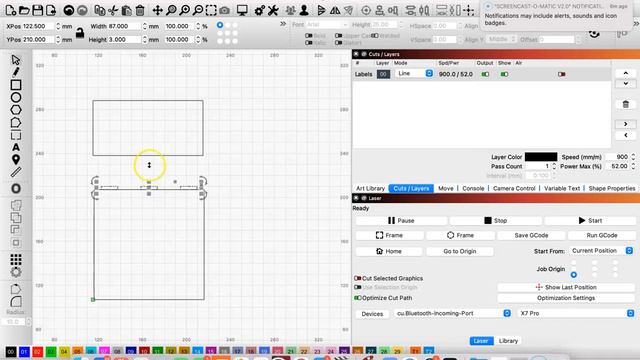Select the Rectangle tool
The height and width of the screenshot is (360, 640).
[x=16, y=85]
